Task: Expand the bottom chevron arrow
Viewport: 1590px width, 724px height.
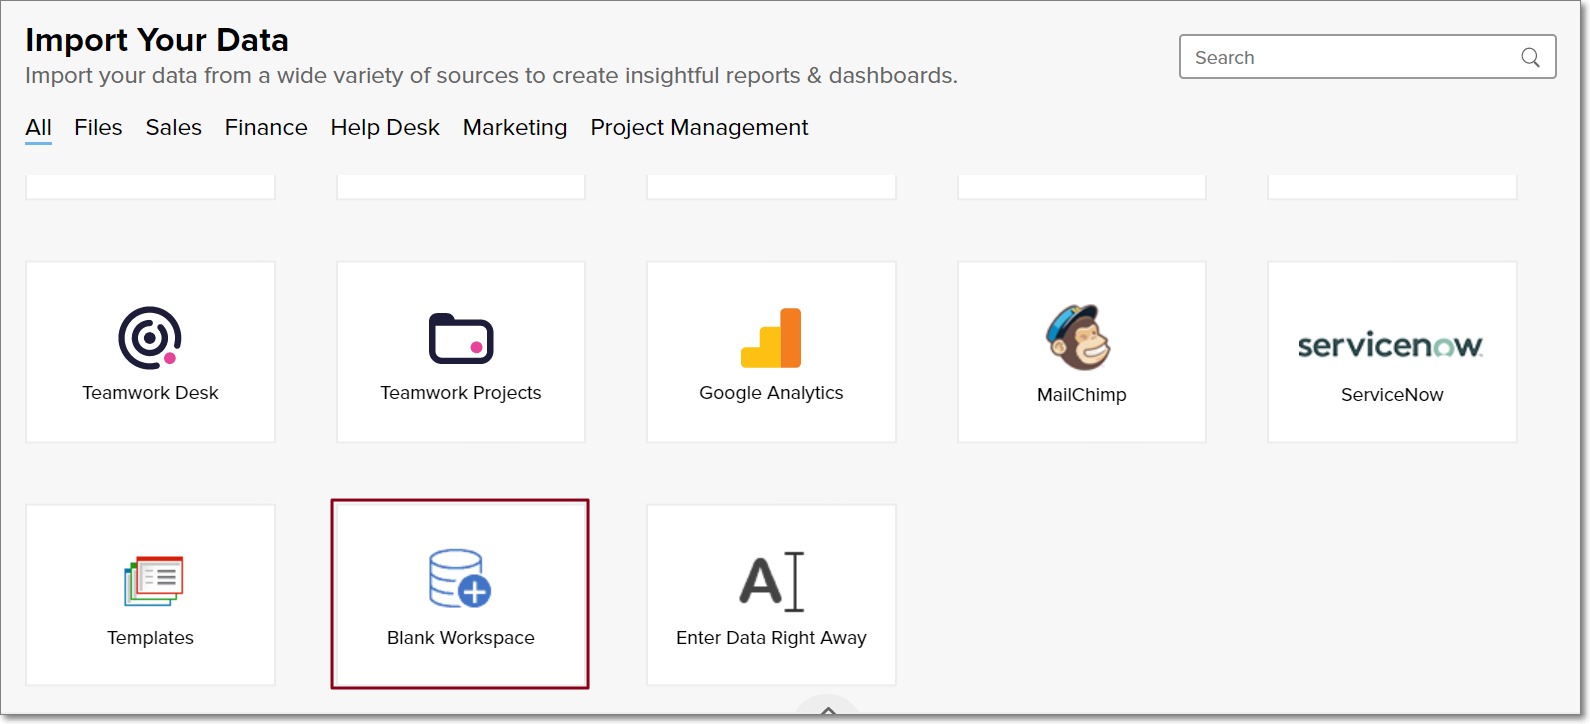Action: coord(828,711)
